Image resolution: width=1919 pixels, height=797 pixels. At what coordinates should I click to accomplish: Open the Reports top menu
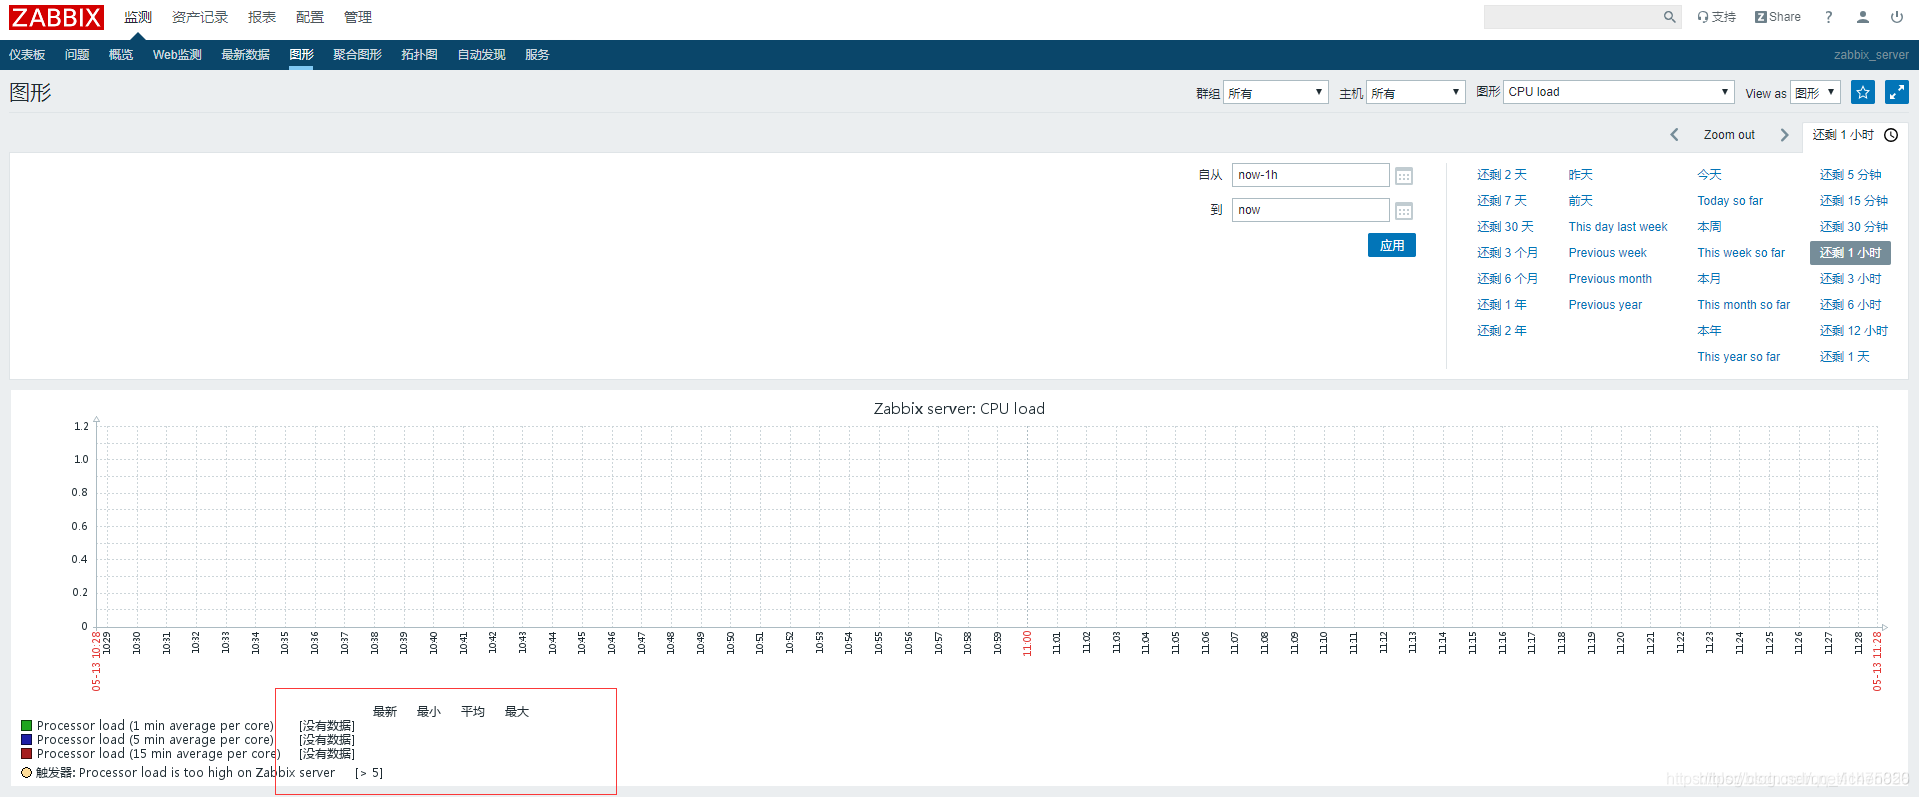point(262,17)
